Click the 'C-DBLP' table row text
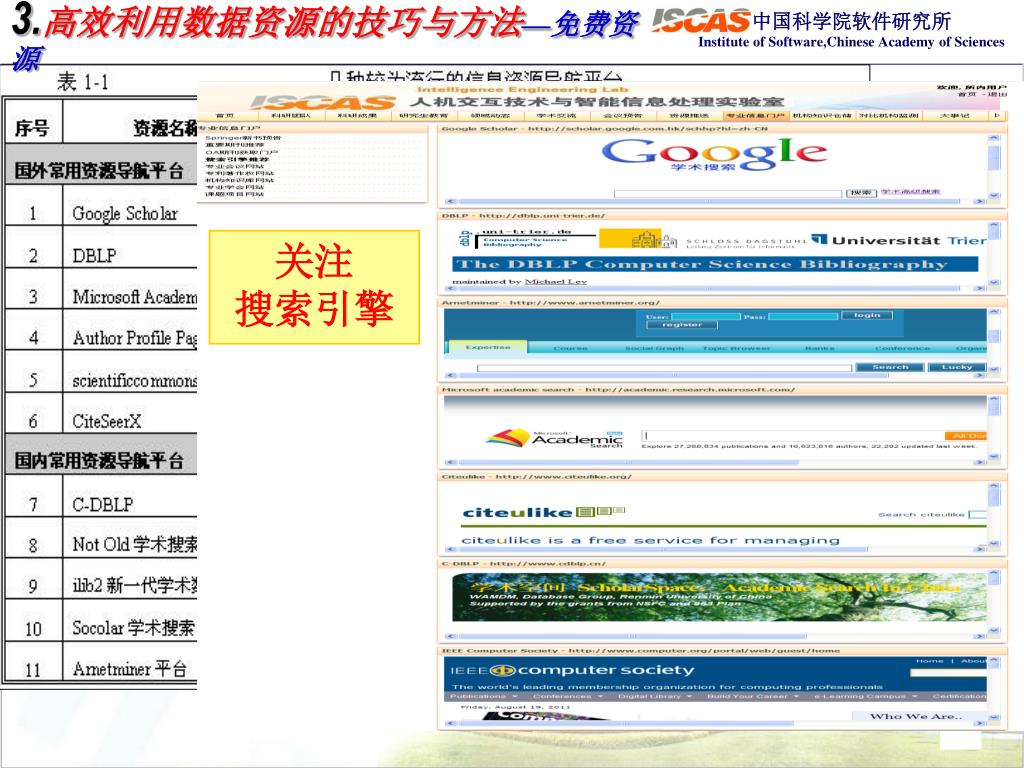Viewport: 1024px width, 768px height. 103,504
